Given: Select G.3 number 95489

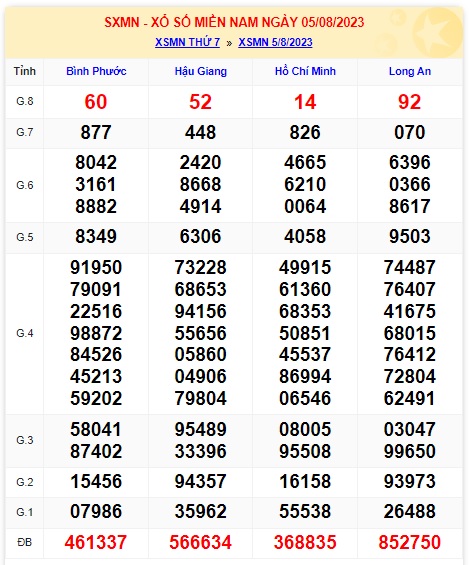Looking at the screenshot, I should click(200, 430).
